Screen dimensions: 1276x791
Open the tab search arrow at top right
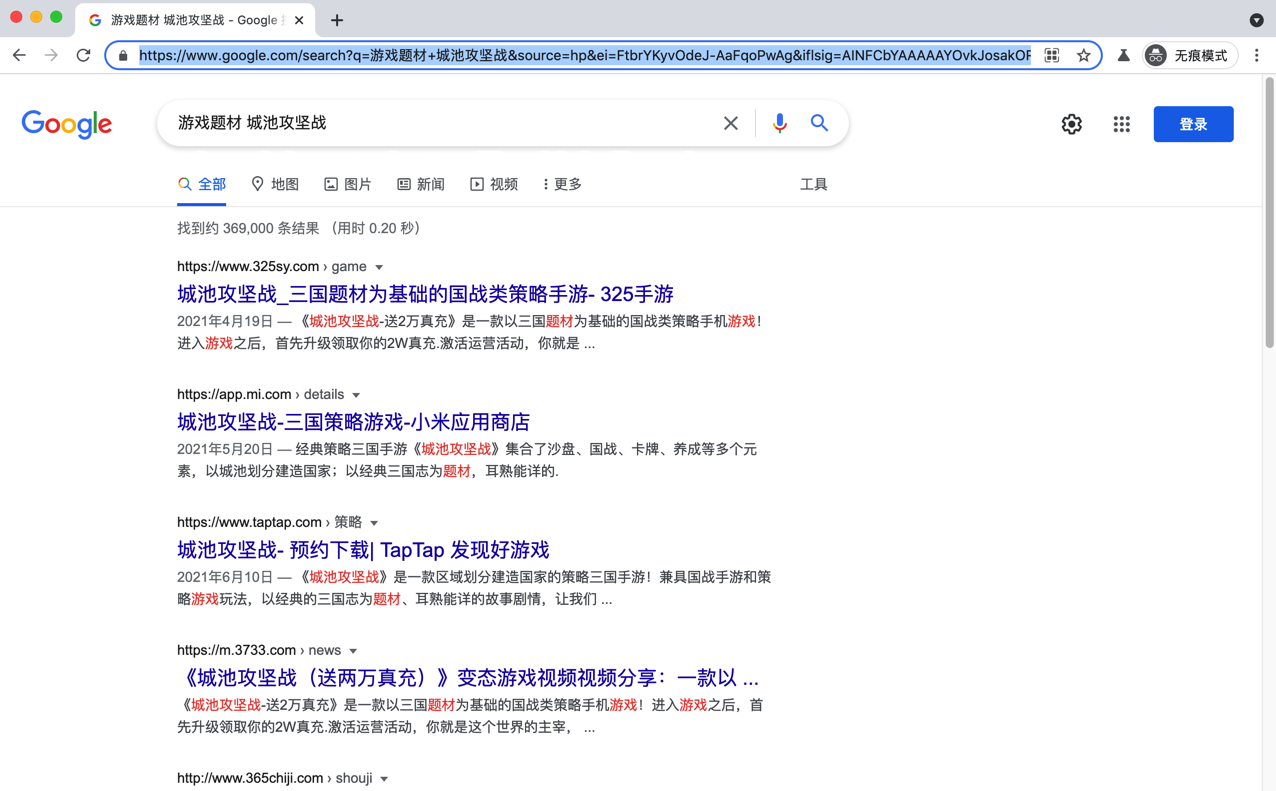[1256, 20]
